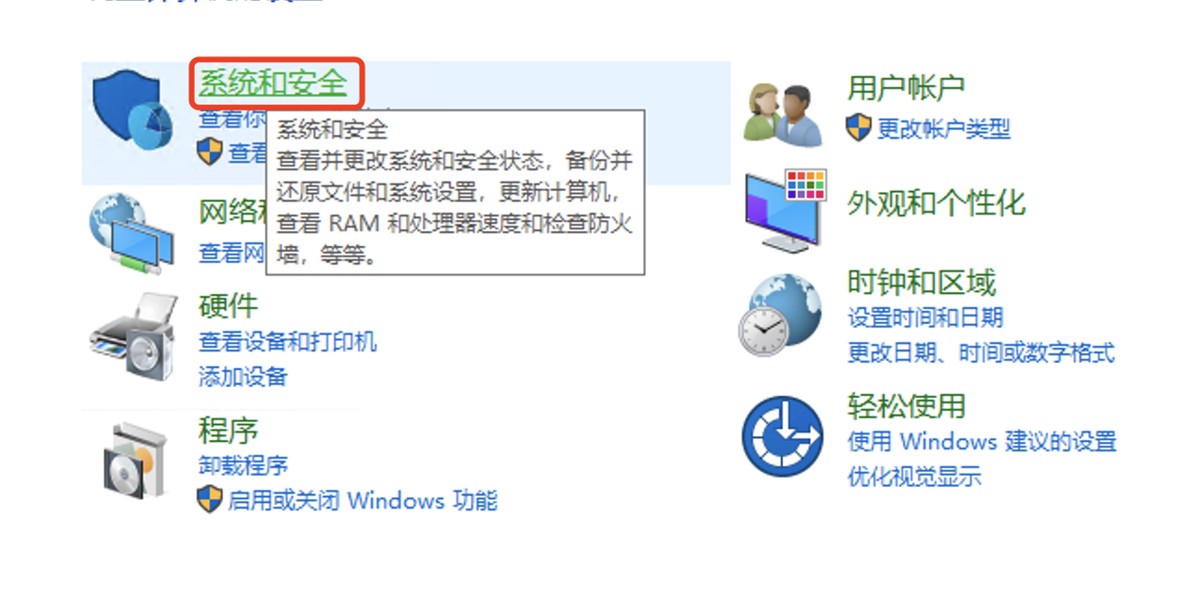Screen dimensions: 1200x616
Task: Open the 系统和安全 category link
Action: coord(273,83)
